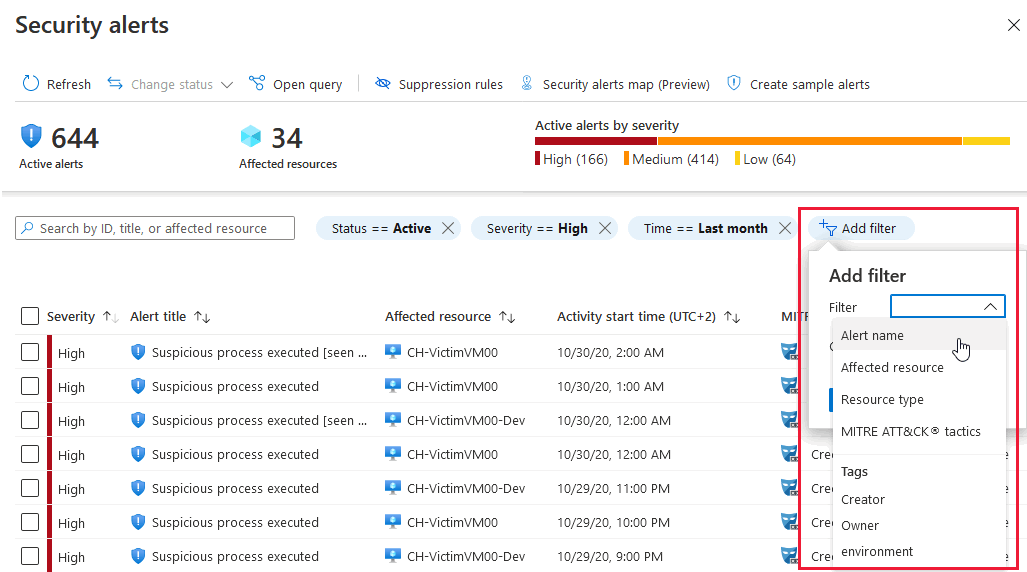Check the 10/29/20, 11:00 PM alert row
Image resolution: width=1027 pixels, height=572 pixels.
pos(30,488)
